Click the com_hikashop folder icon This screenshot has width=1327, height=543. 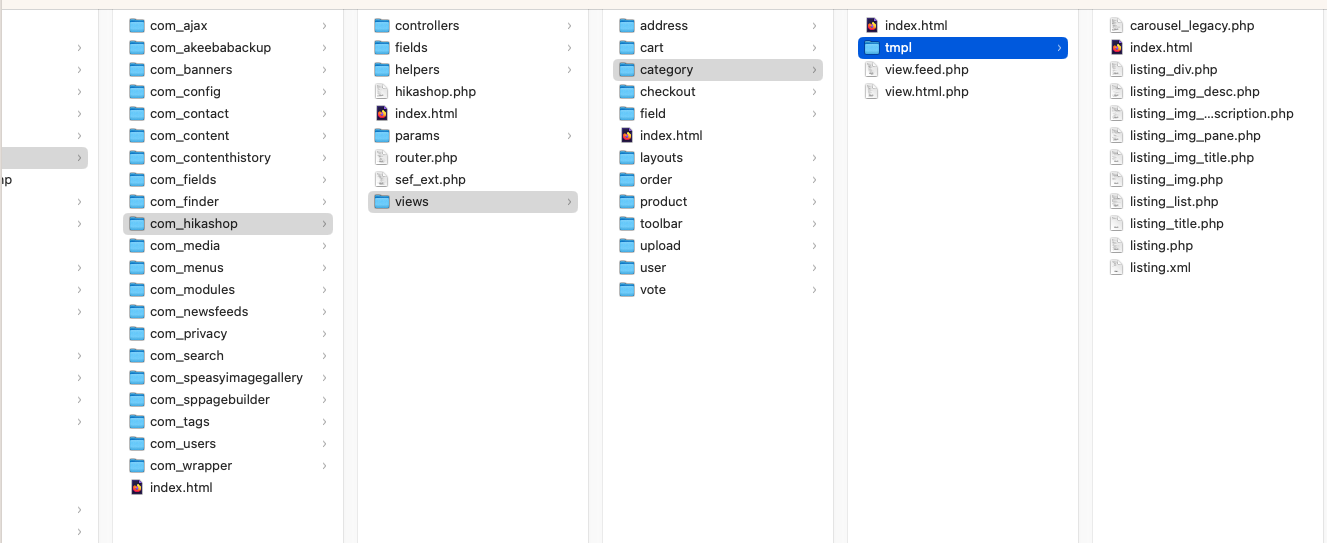[x=137, y=224]
